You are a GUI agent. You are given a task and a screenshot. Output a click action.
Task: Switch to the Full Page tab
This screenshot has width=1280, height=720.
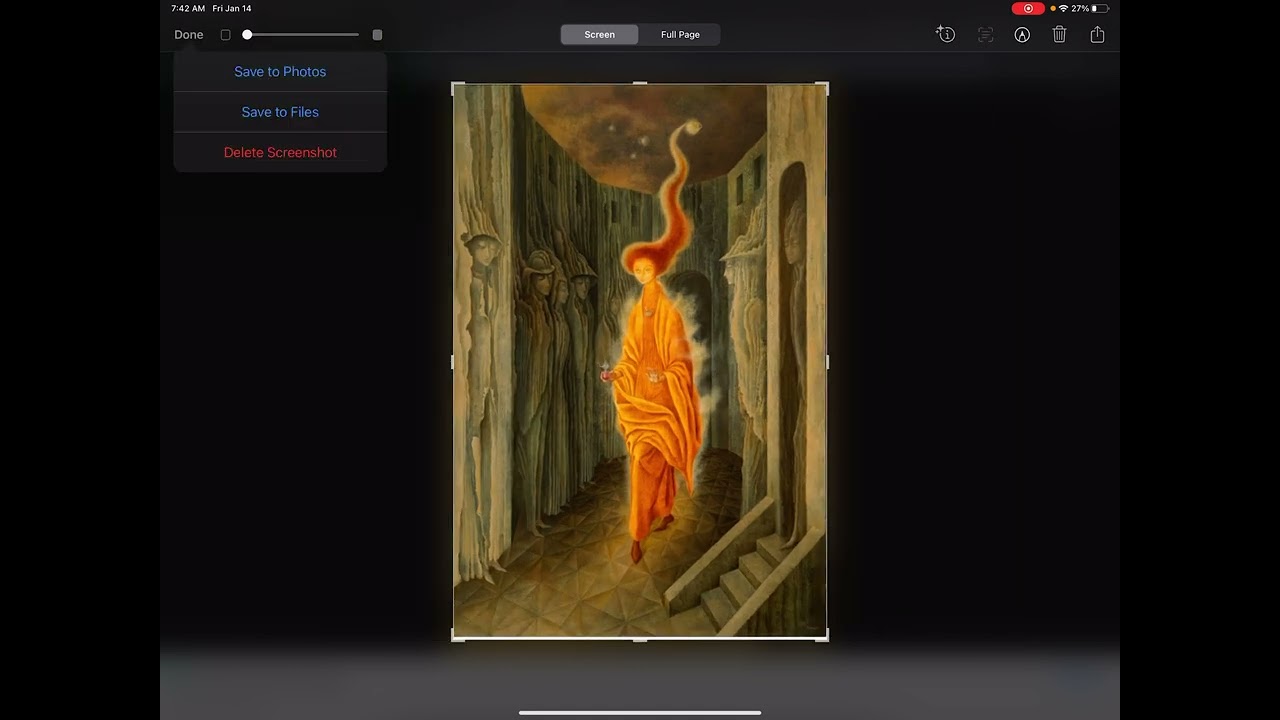(x=680, y=34)
